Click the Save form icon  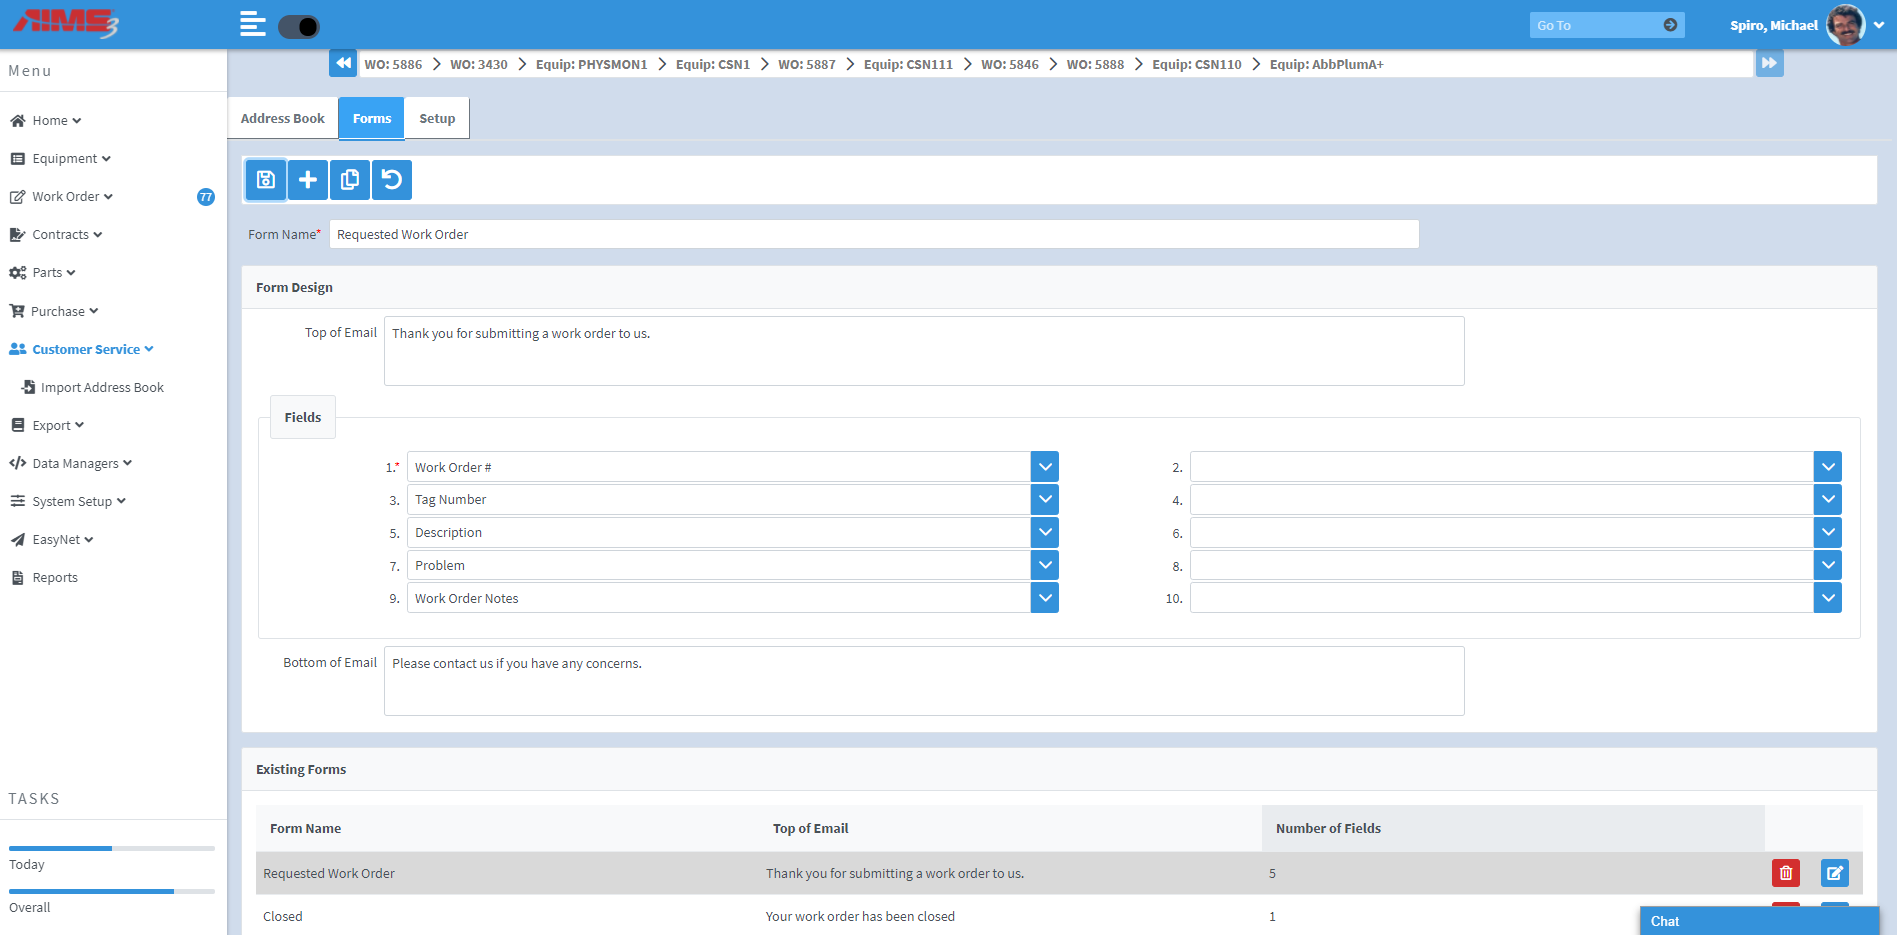click(265, 180)
